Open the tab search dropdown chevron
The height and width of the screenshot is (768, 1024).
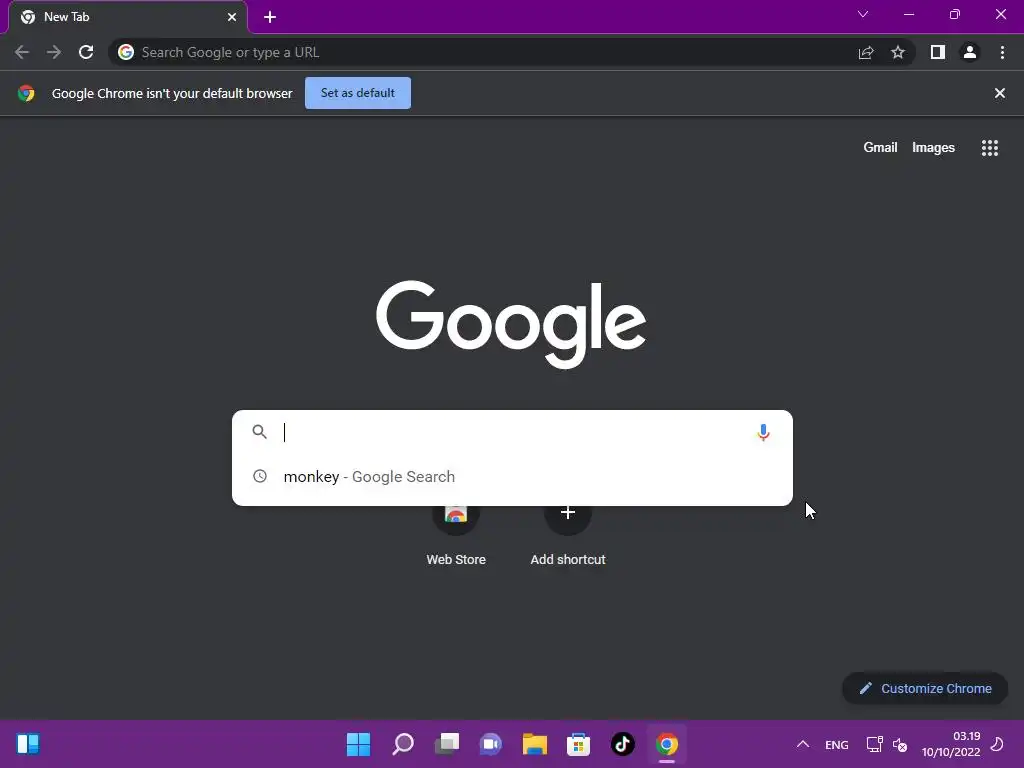[x=863, y=14]
